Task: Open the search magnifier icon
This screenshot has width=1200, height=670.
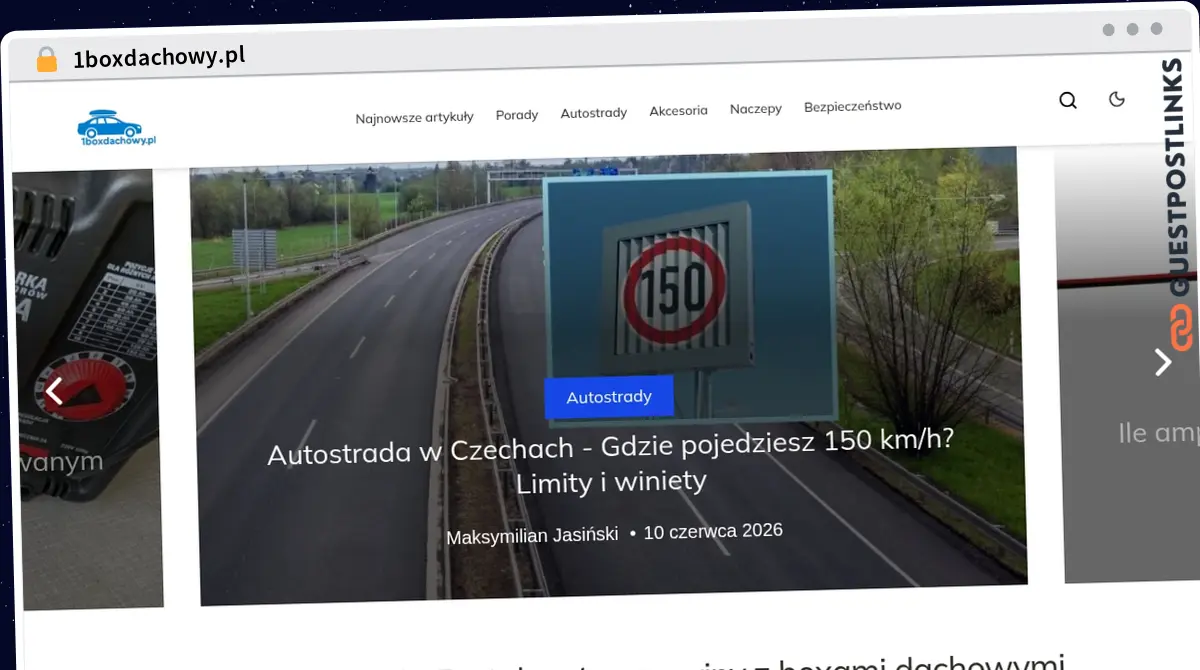Action: [1068, 100]
